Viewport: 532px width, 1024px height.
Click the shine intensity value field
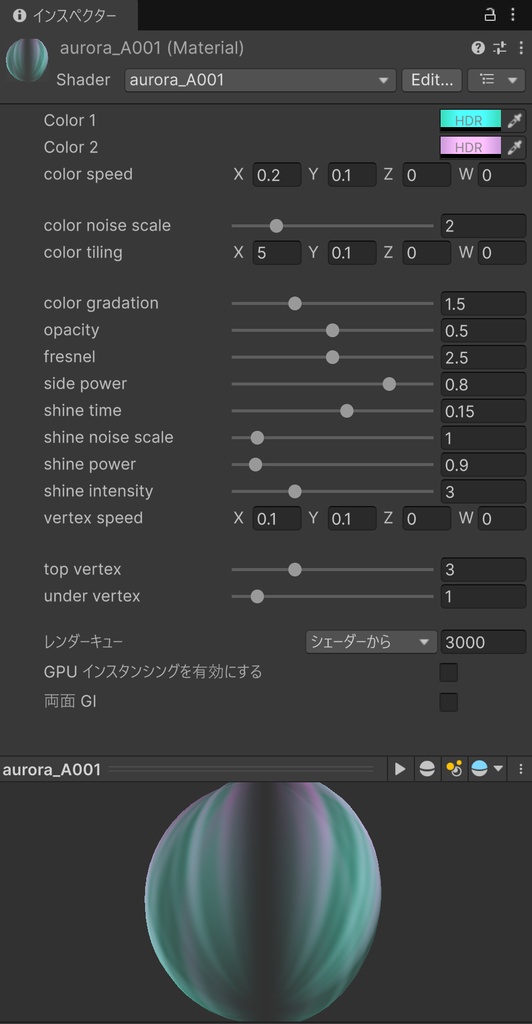(483, 491)
